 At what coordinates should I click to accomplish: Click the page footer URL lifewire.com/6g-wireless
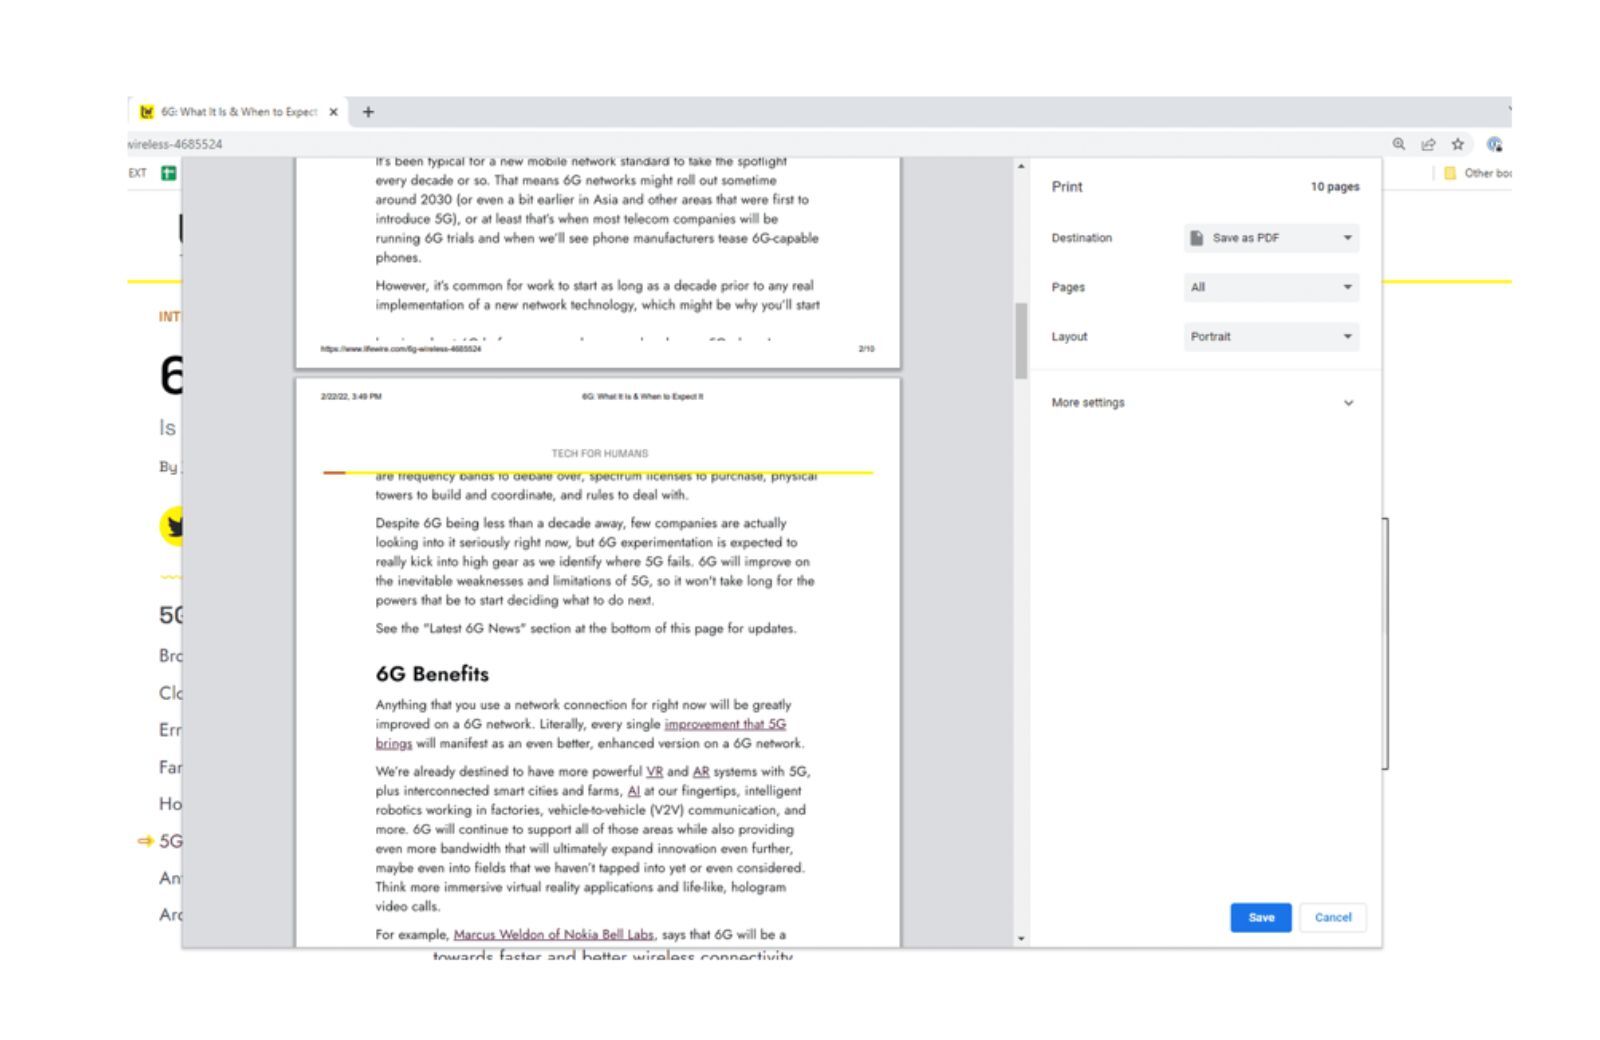click(400, 349)
